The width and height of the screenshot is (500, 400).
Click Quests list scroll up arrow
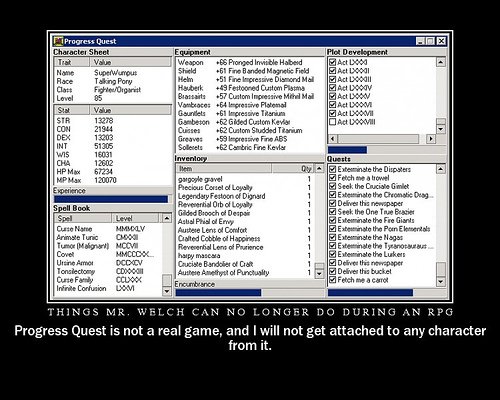(441, 169)
